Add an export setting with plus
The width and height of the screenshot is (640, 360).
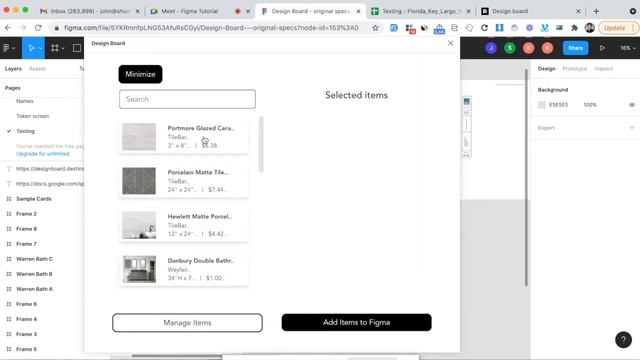[632, 128]
